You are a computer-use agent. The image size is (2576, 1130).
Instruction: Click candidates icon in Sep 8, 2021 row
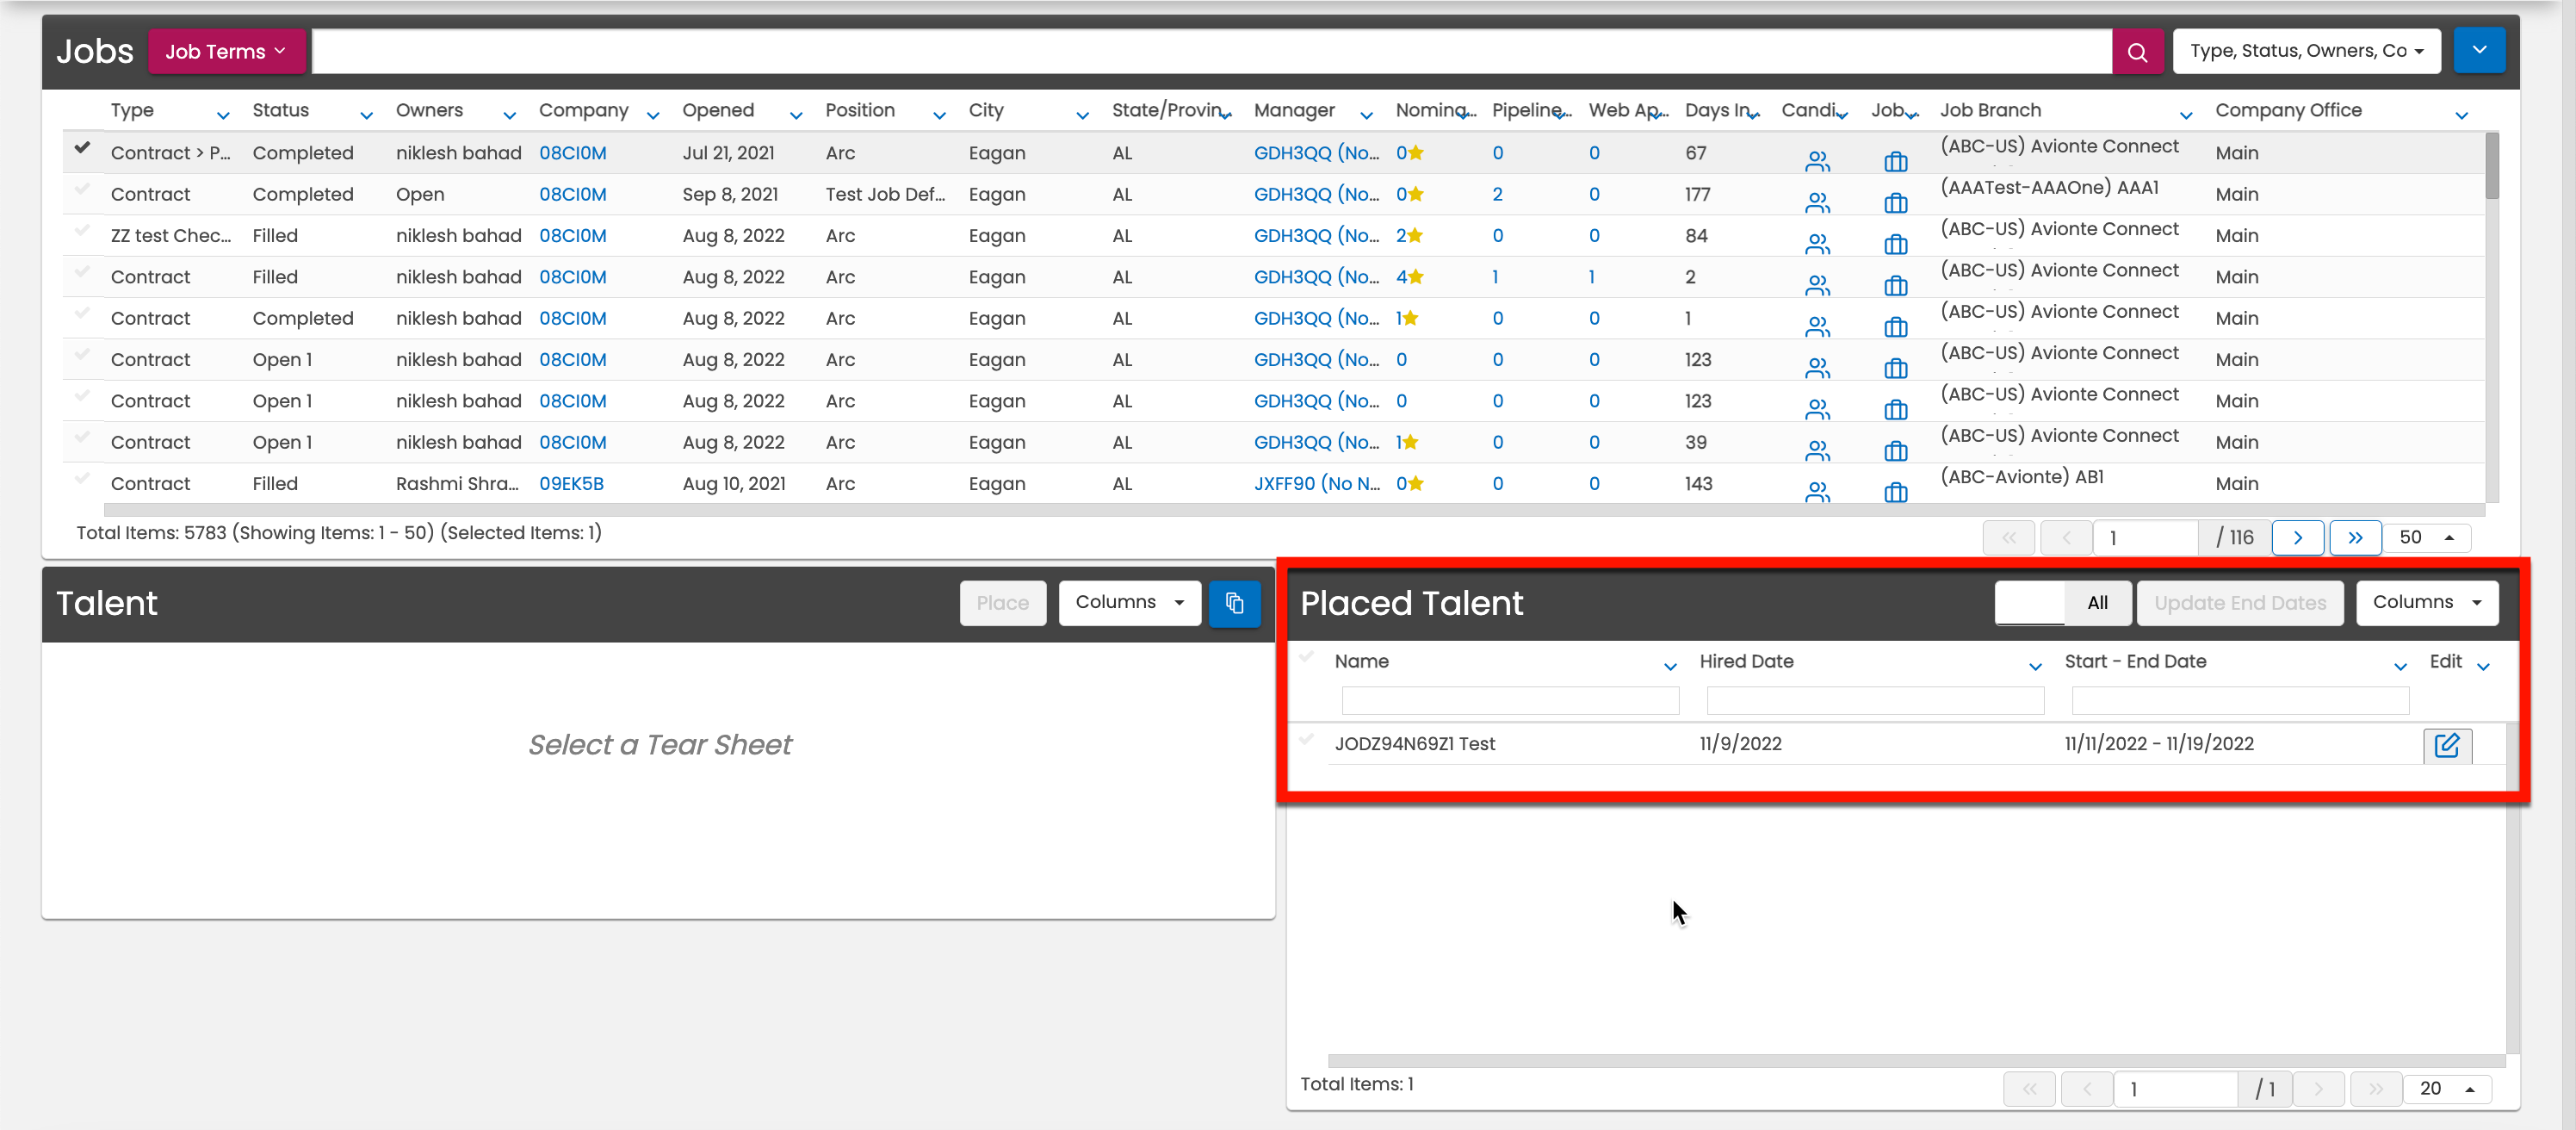point(1817,203)
